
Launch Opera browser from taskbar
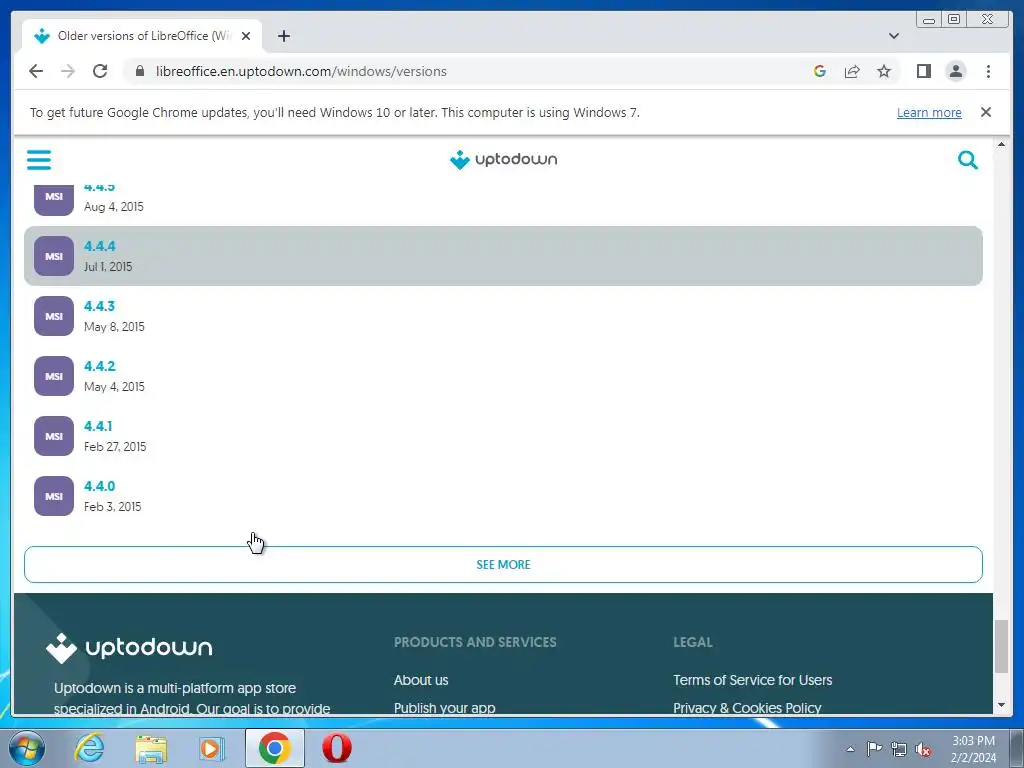click(337, 748)
